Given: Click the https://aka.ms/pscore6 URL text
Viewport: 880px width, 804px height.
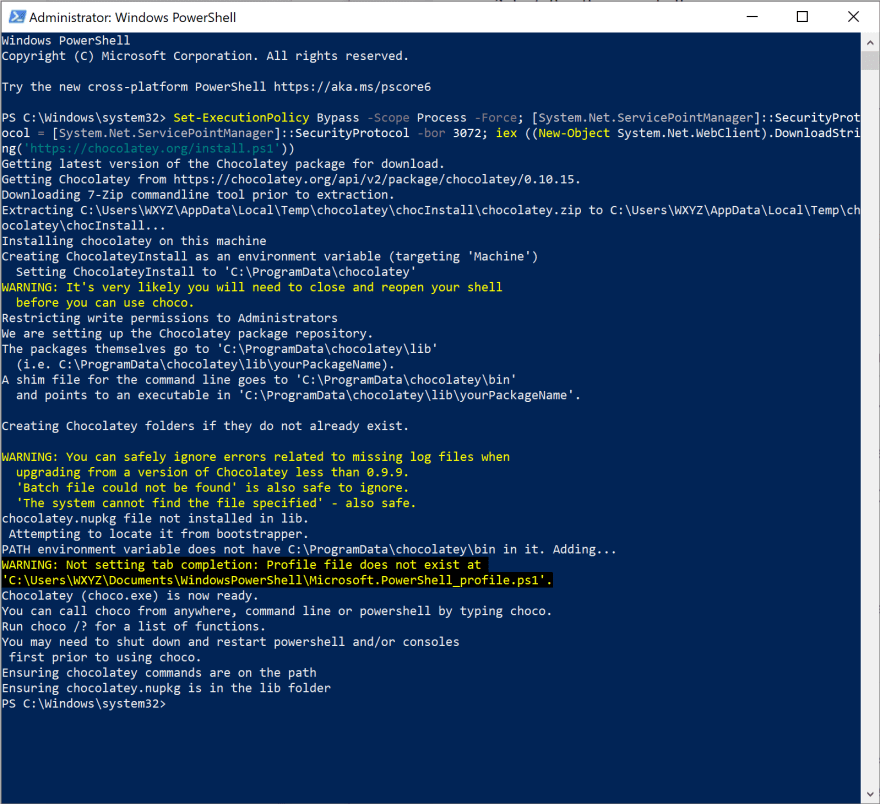Looking at the screenshot, I should pyautogui.click(x=352, y=87).
